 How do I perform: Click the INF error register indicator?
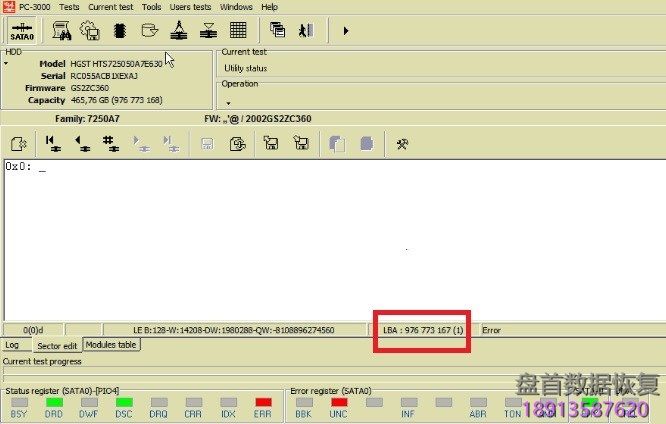pos(409,402)
